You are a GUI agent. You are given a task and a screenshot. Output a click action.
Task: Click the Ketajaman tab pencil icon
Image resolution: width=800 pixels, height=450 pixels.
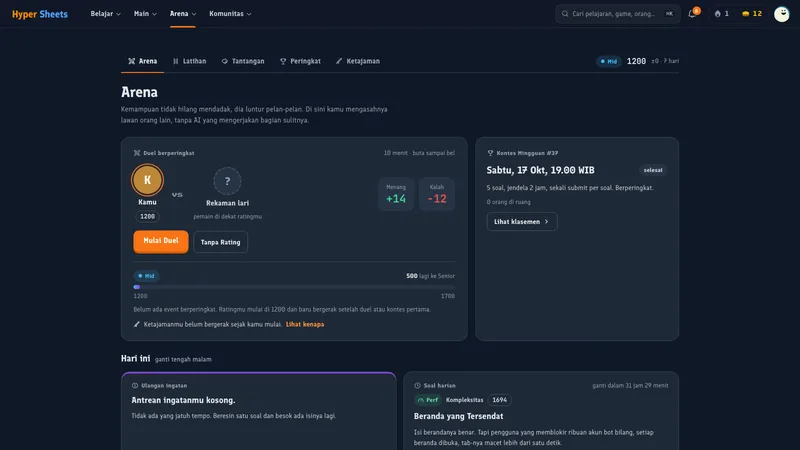(x=339, y=61)
